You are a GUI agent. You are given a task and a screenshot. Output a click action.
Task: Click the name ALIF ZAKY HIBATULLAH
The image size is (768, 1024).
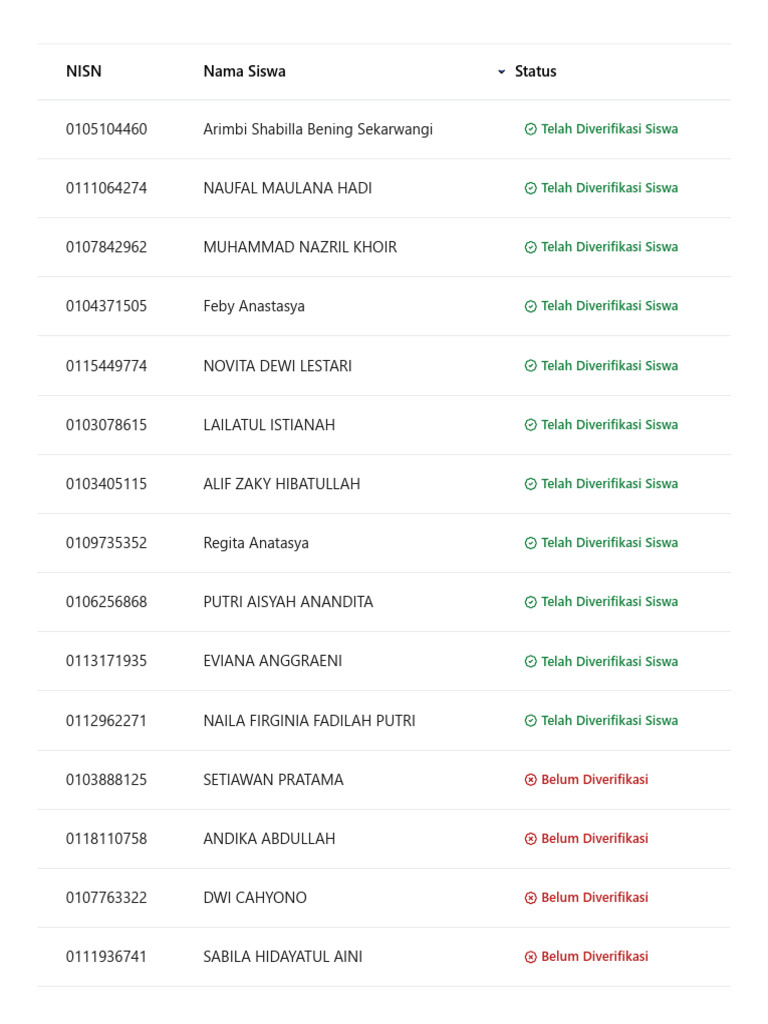pyautogui.click(x=281, y=484)
